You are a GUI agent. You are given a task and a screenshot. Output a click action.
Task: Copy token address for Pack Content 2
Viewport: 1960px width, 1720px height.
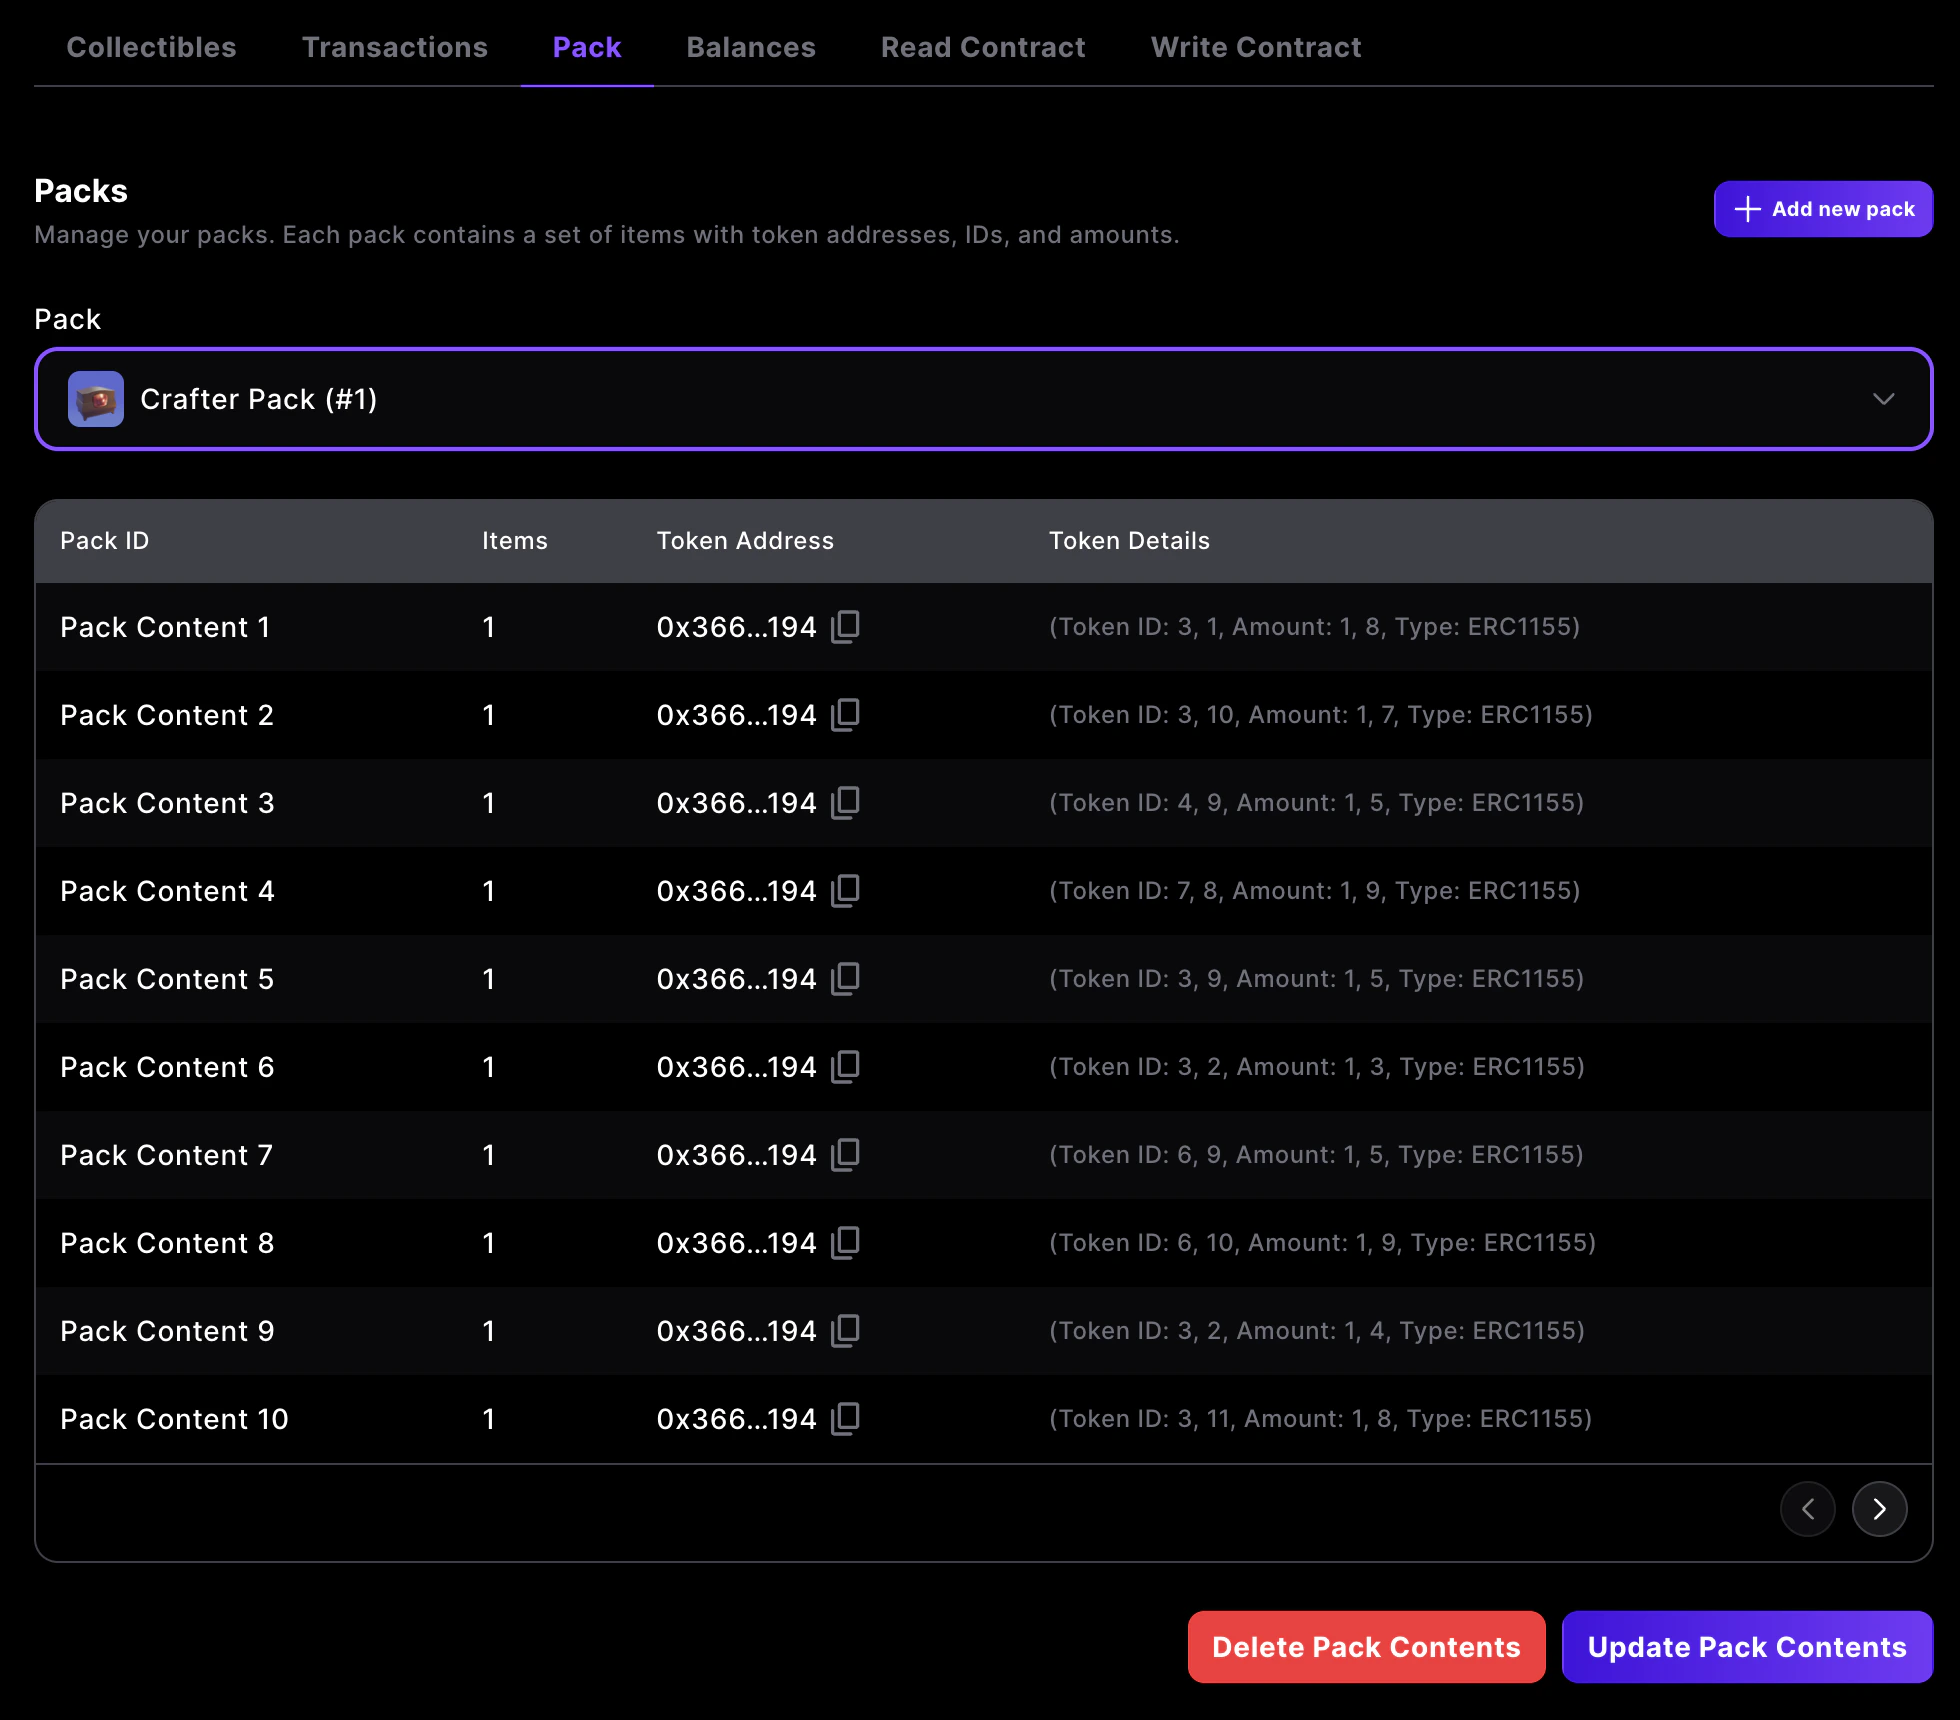tap(845, 715)
